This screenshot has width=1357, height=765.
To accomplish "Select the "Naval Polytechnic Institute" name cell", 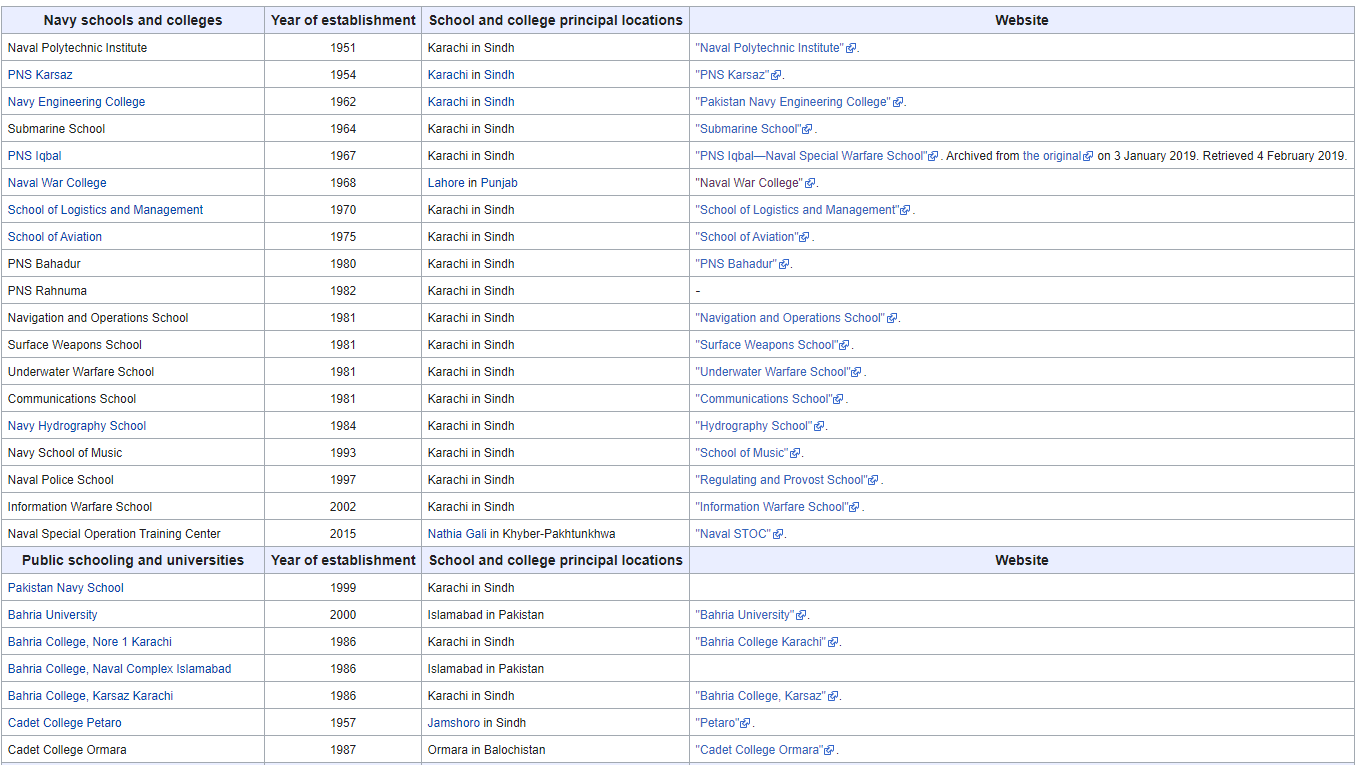I will [x=133, y=48].
